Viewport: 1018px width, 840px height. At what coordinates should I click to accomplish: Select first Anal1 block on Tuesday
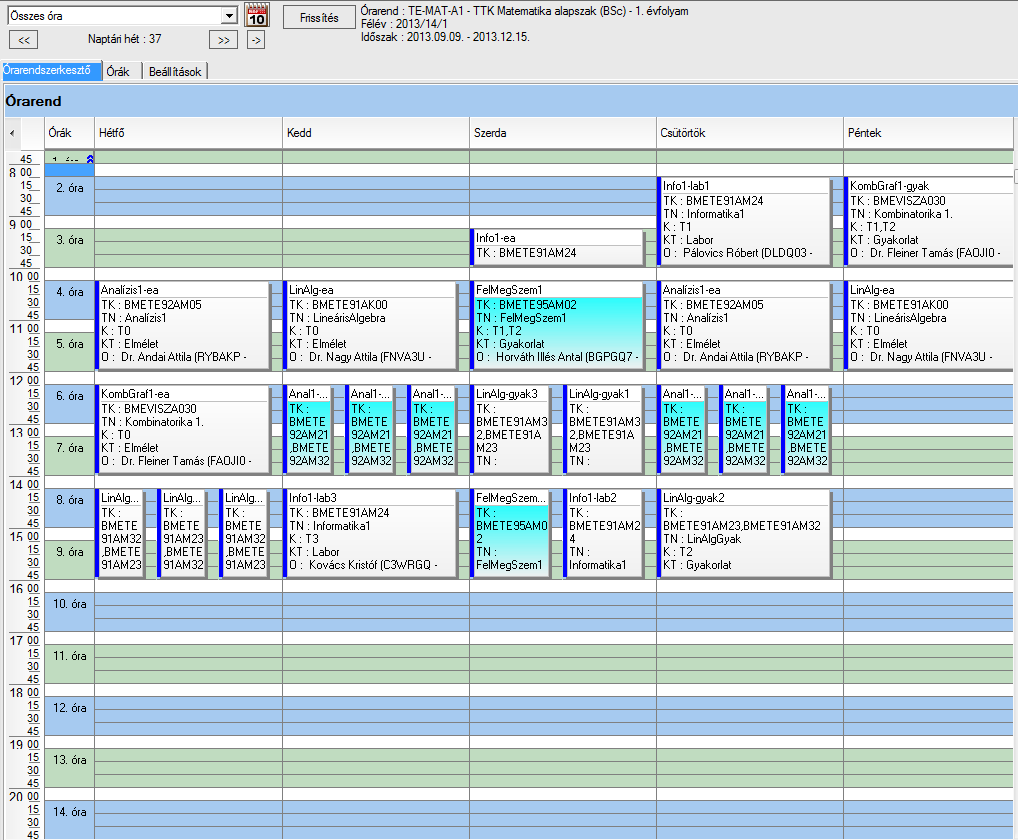308,429
